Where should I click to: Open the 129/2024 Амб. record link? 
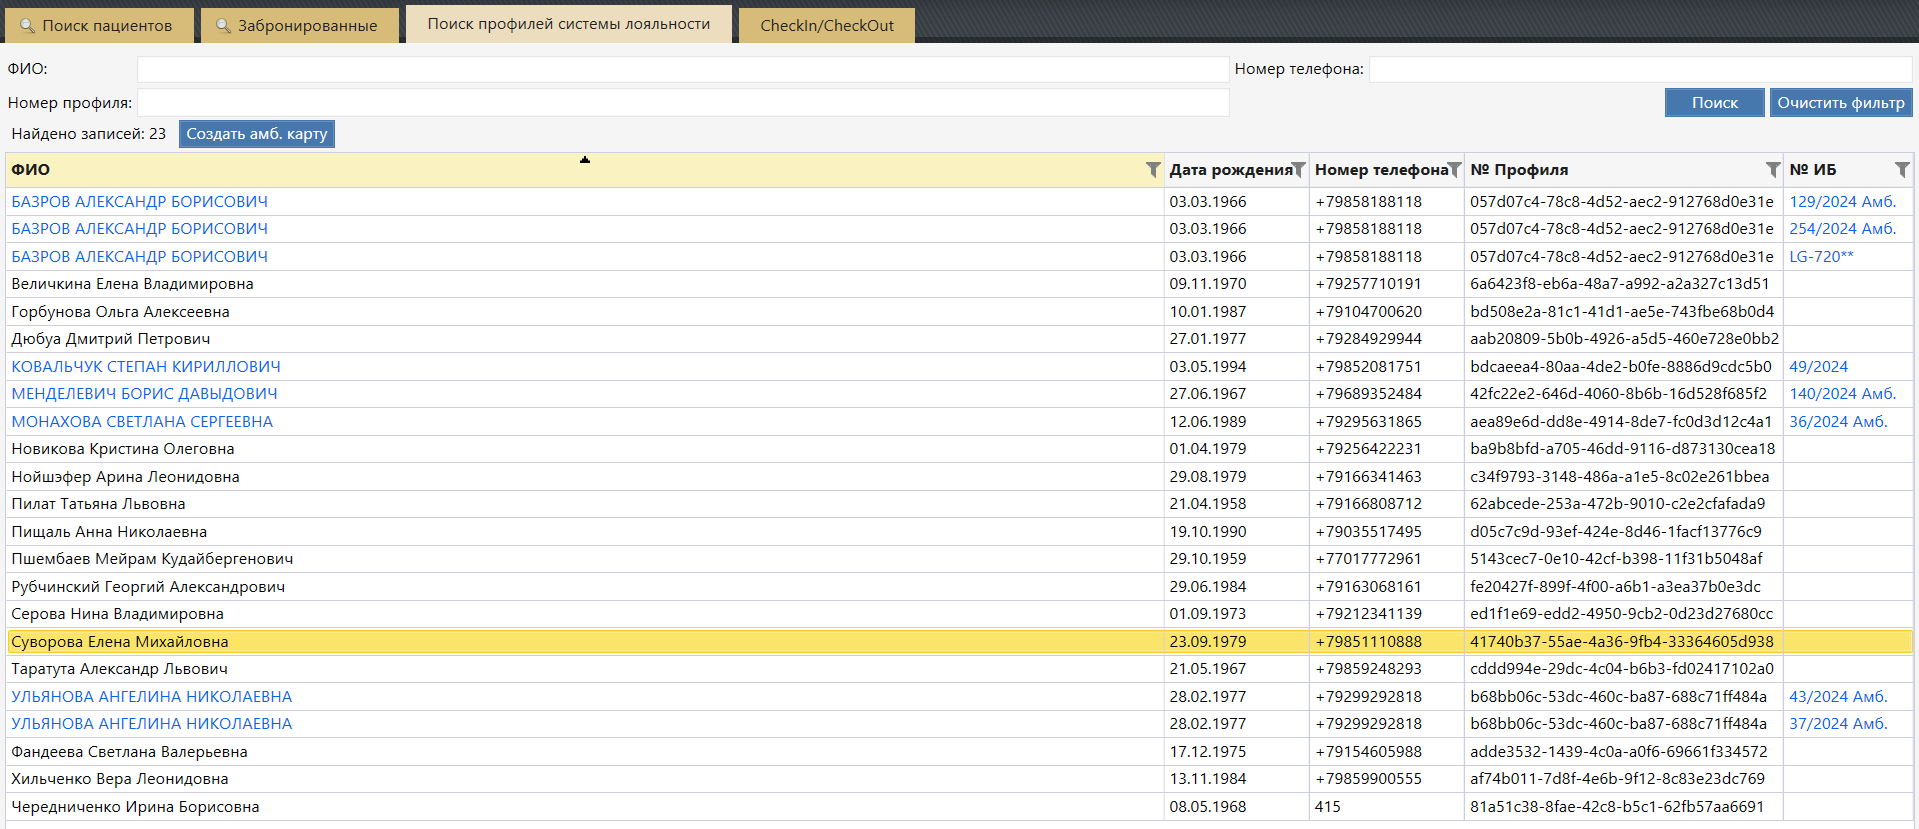click(x=1842, y=202)
